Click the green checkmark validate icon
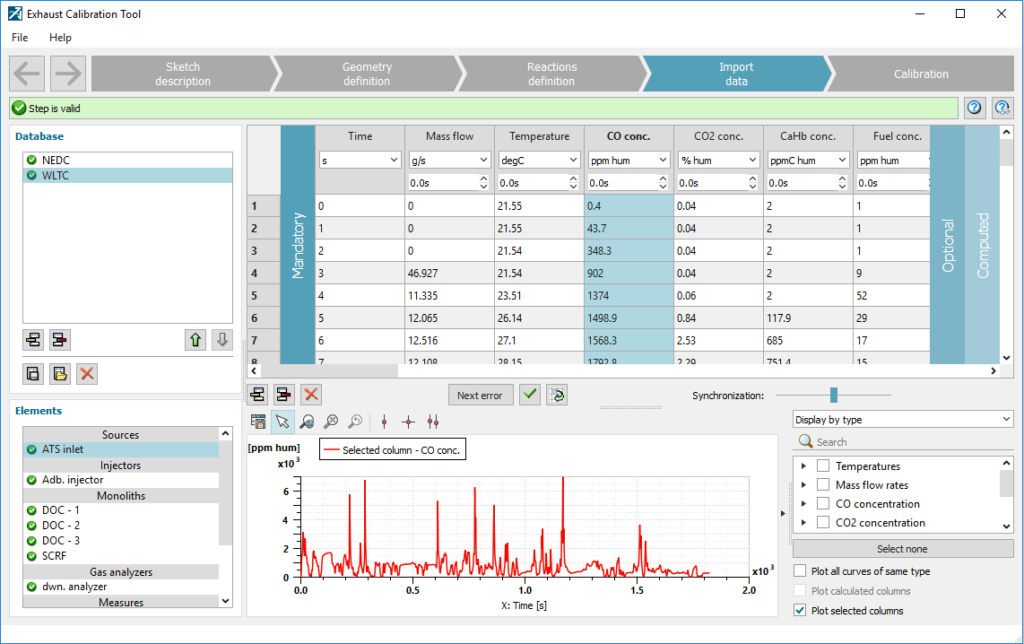Viewport: 1024px width, 644px height. click(x=530, y=395)
